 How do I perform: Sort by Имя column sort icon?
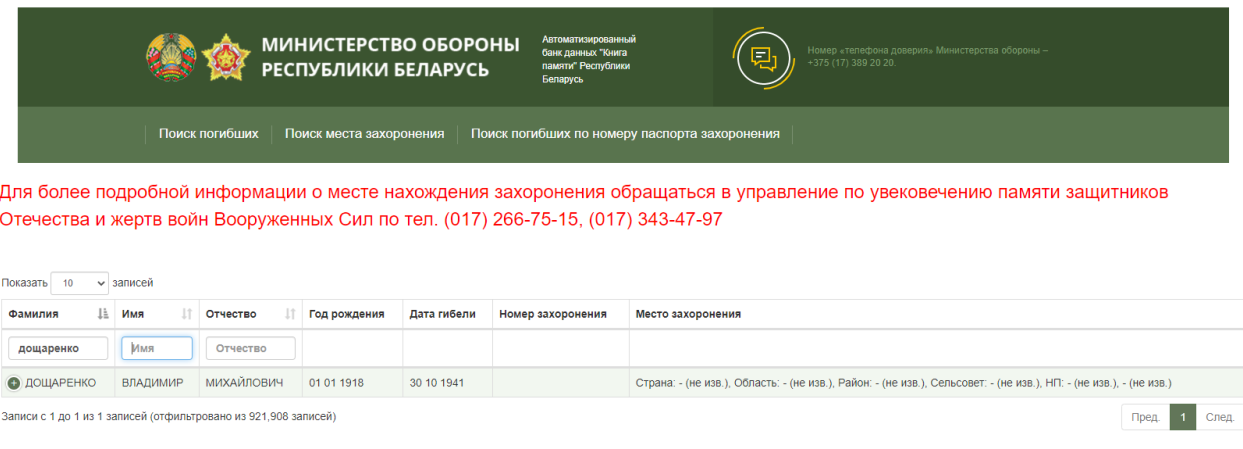coord(186,314)
